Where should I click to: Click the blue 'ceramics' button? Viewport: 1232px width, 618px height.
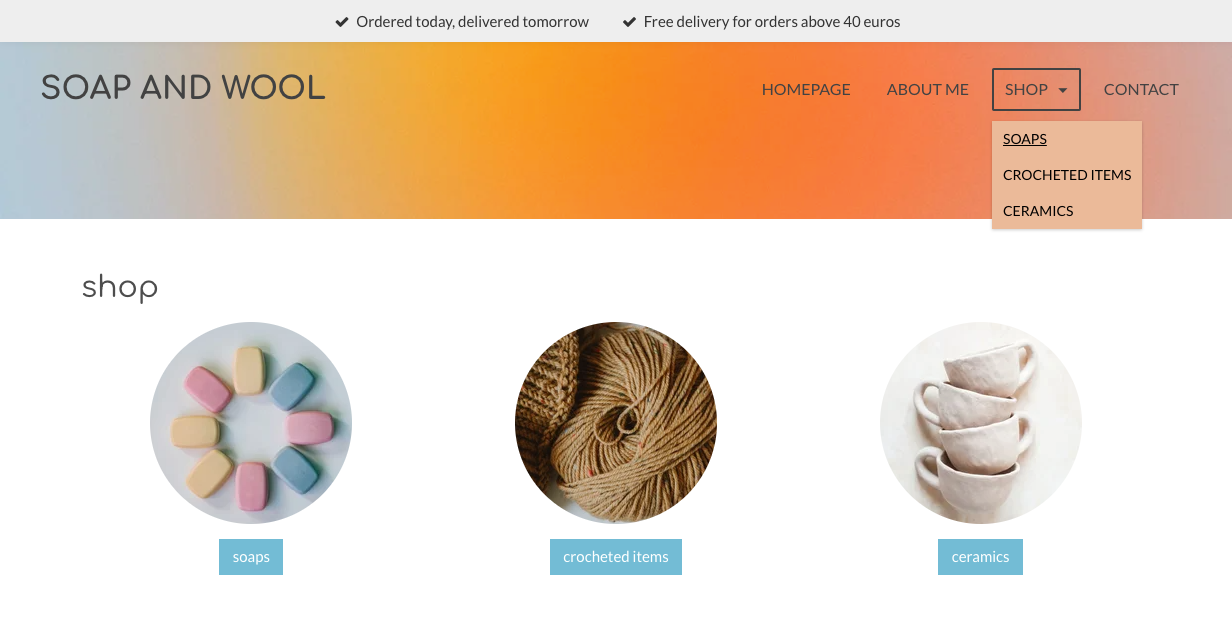[980, 557]
